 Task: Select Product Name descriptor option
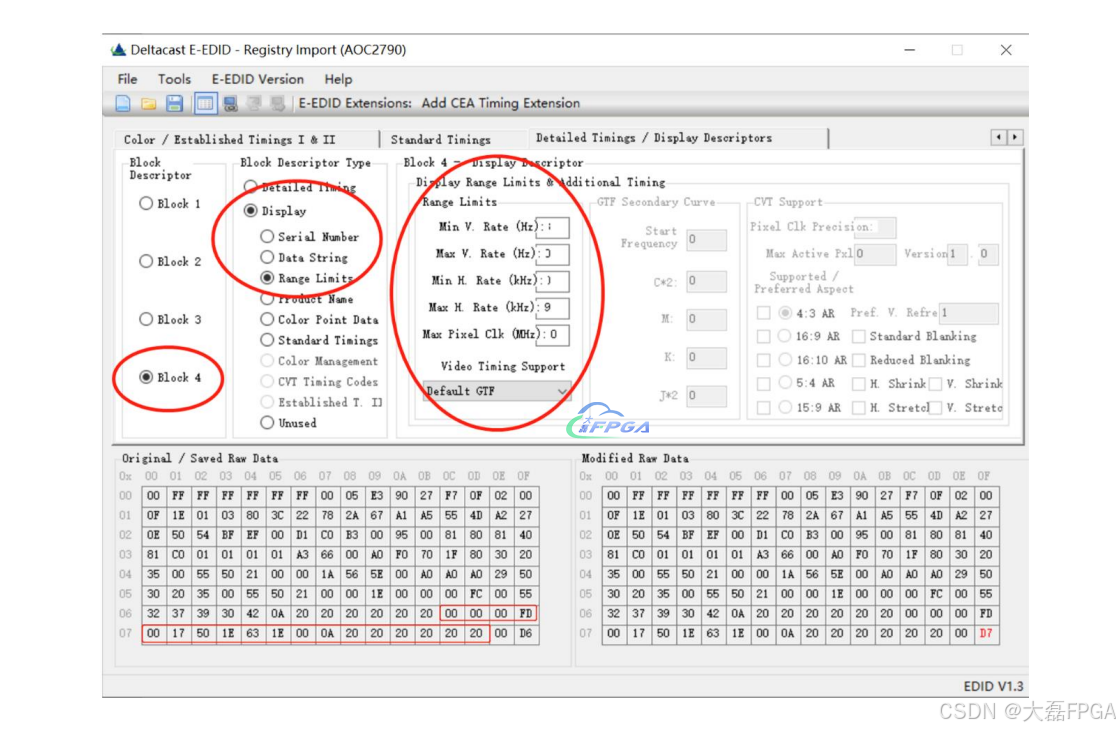267,298
